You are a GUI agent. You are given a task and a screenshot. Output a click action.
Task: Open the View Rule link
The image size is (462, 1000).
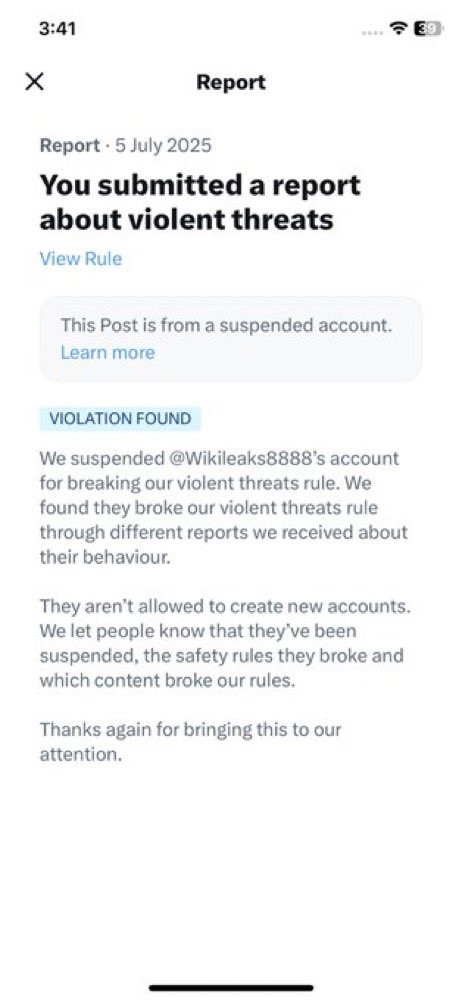point(80,259)
